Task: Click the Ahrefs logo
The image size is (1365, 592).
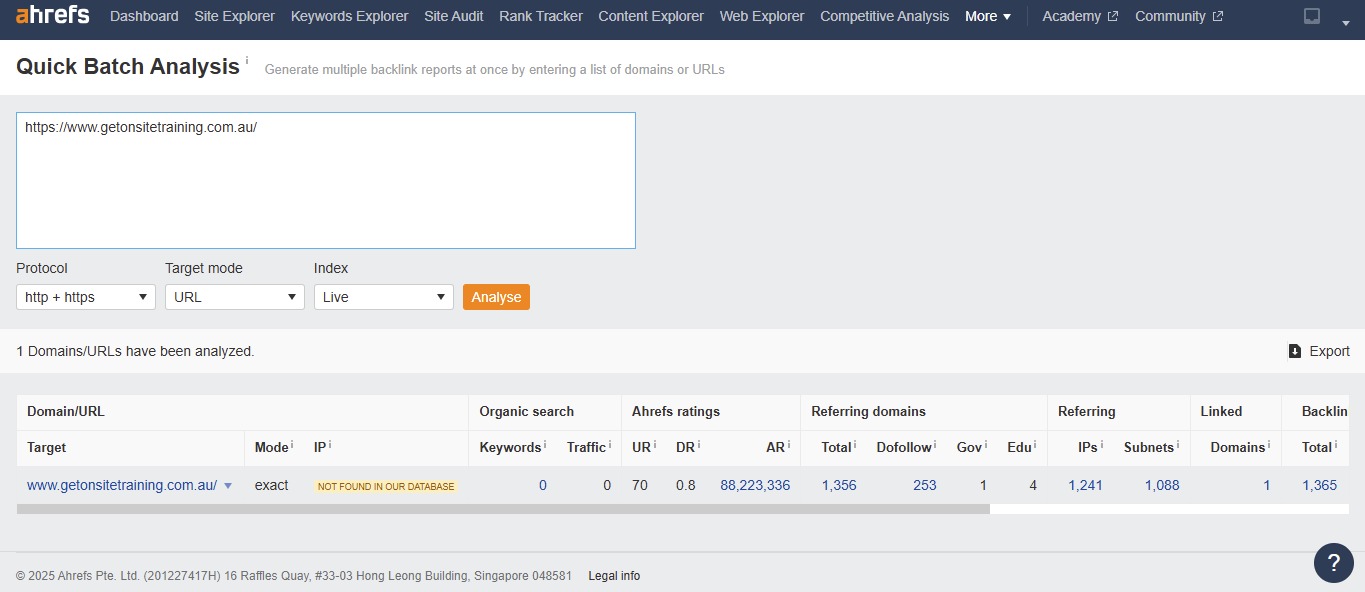Action: tap(52, 16)
